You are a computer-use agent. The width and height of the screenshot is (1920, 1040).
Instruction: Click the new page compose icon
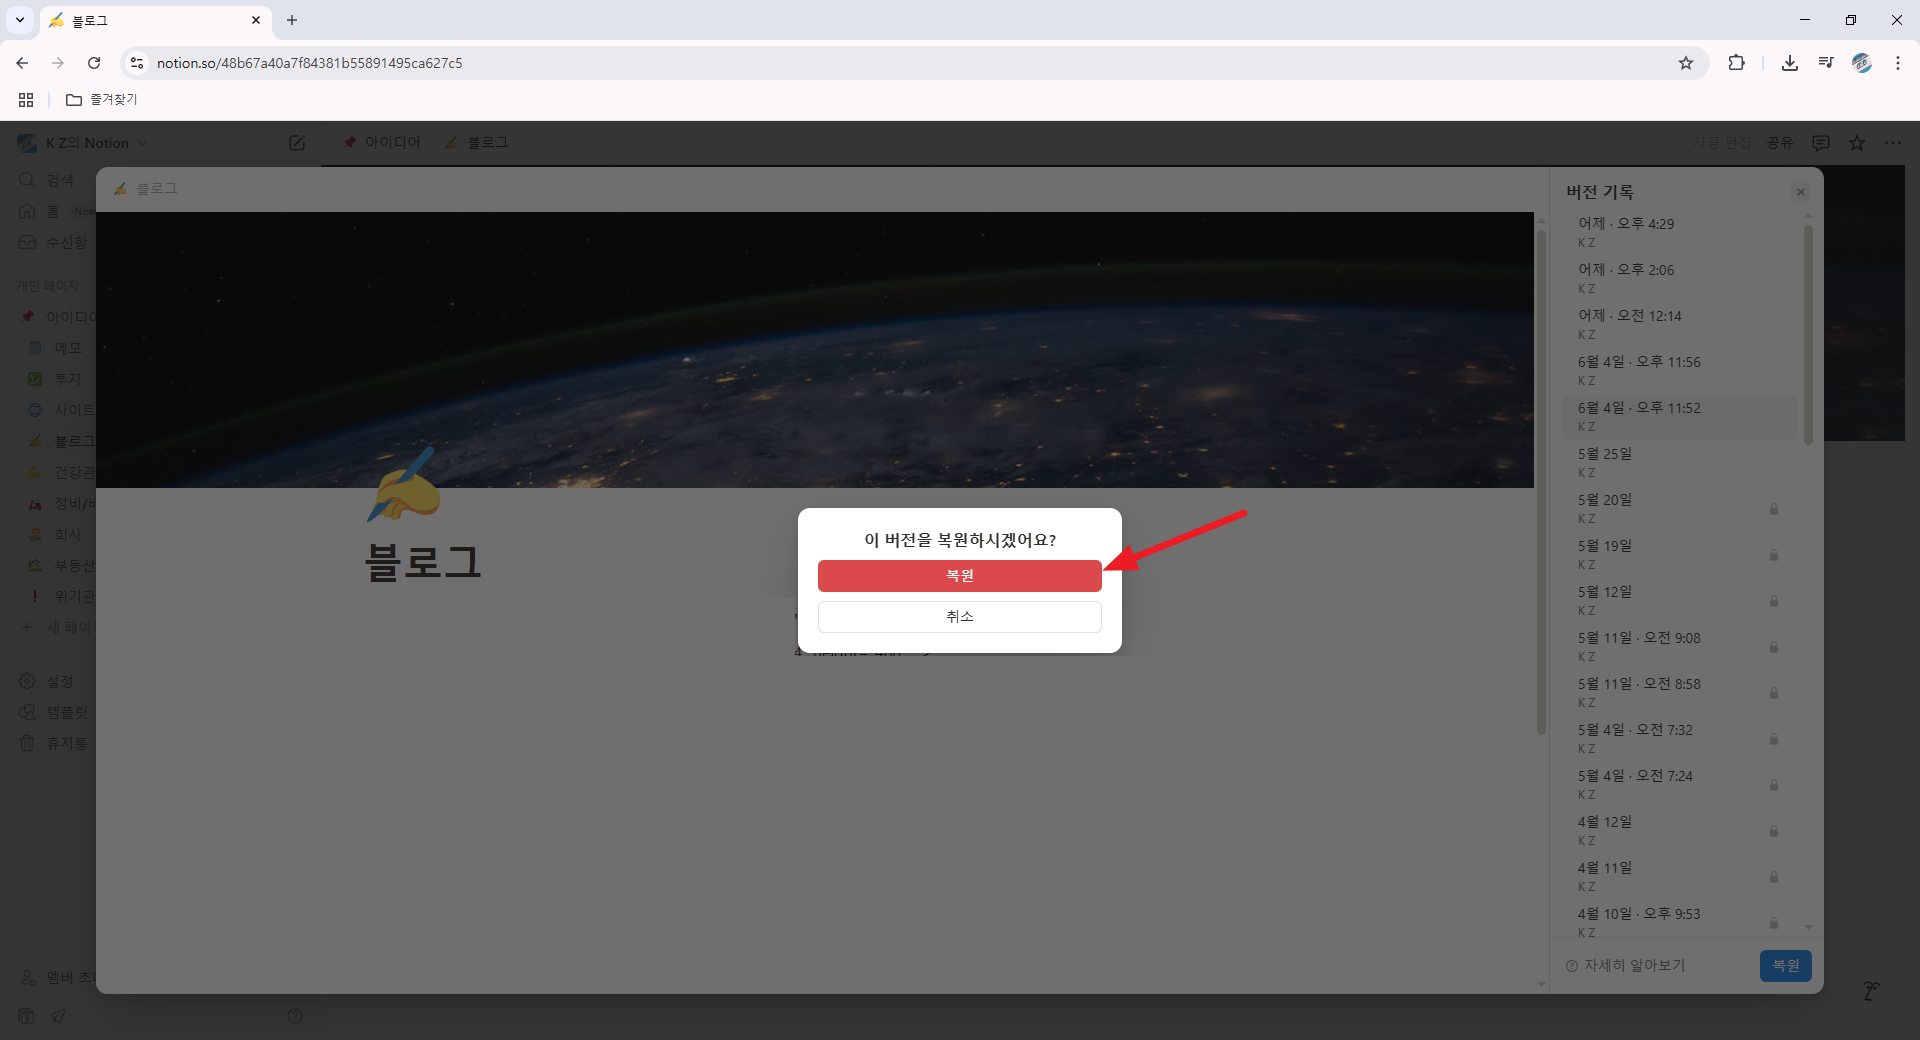(297, 143)
